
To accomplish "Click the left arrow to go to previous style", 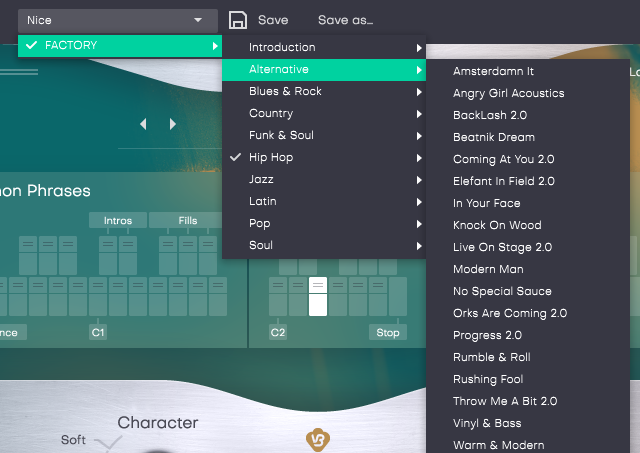I will [143, 124].
